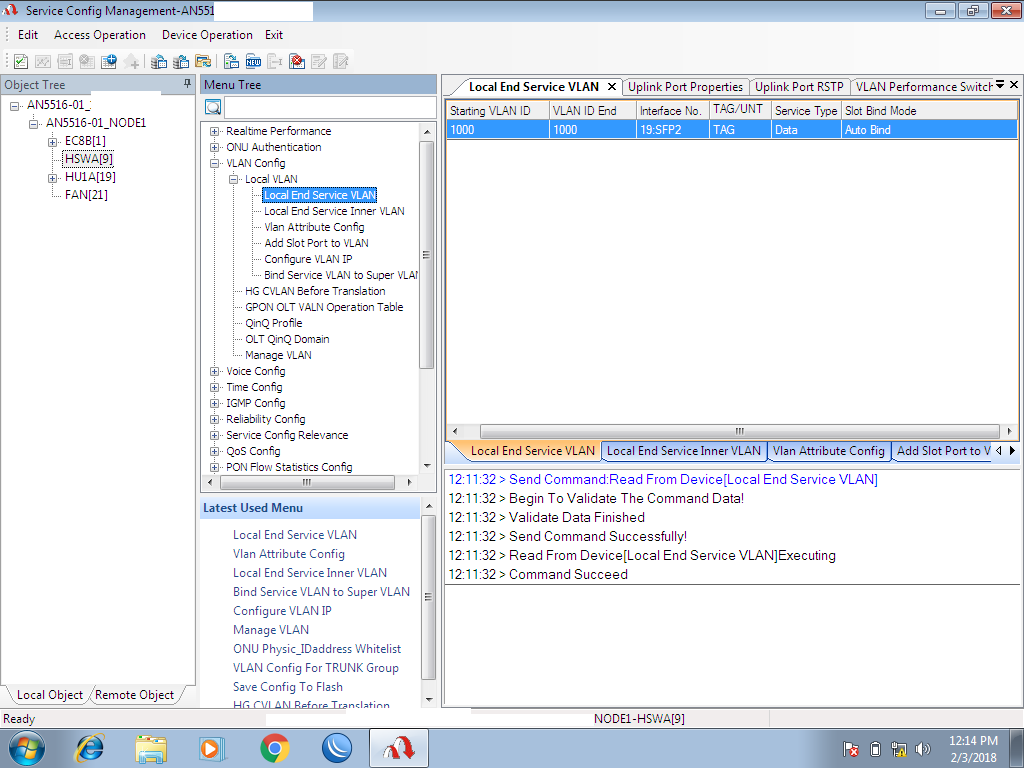1024x768 pixels.
Task: Expand the HU1A[19] tree node
Action: [52, 178]
